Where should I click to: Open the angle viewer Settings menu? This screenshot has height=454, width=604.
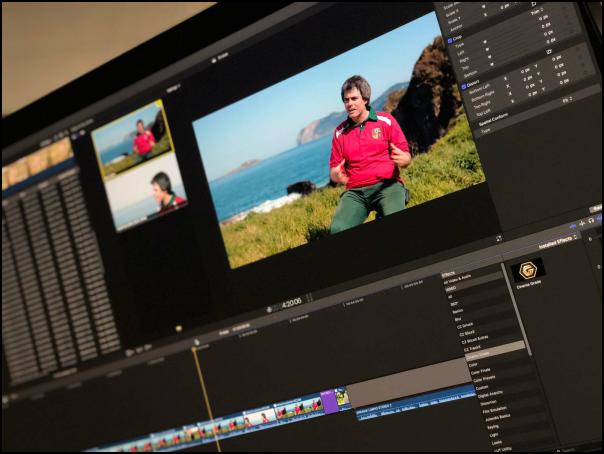click(174, 89)
